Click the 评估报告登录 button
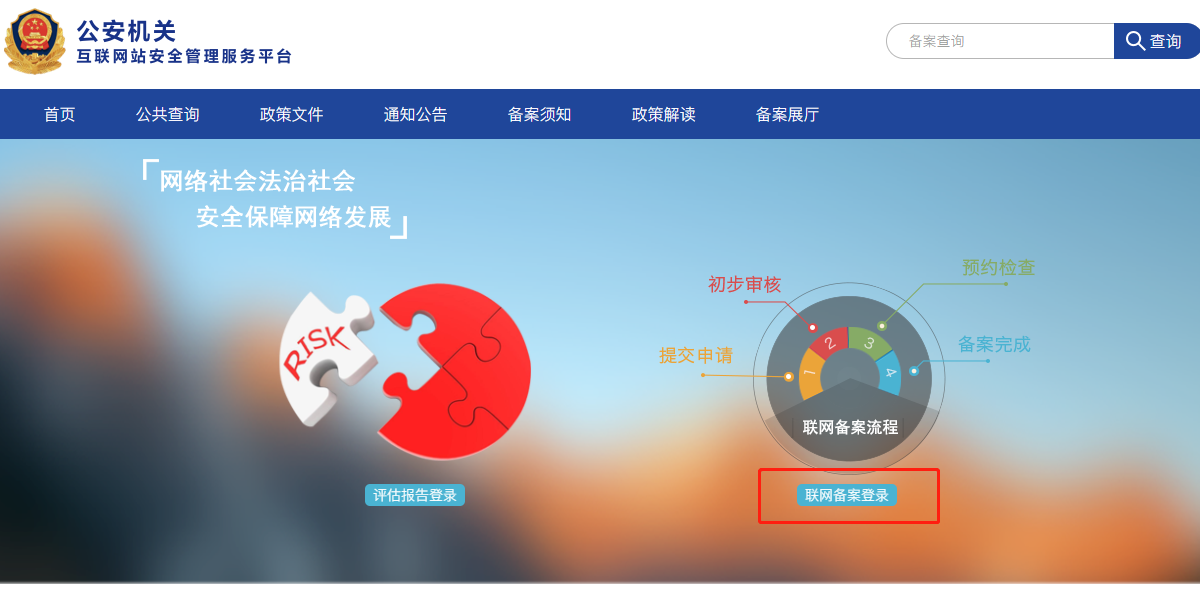 [x=415, y=495]
